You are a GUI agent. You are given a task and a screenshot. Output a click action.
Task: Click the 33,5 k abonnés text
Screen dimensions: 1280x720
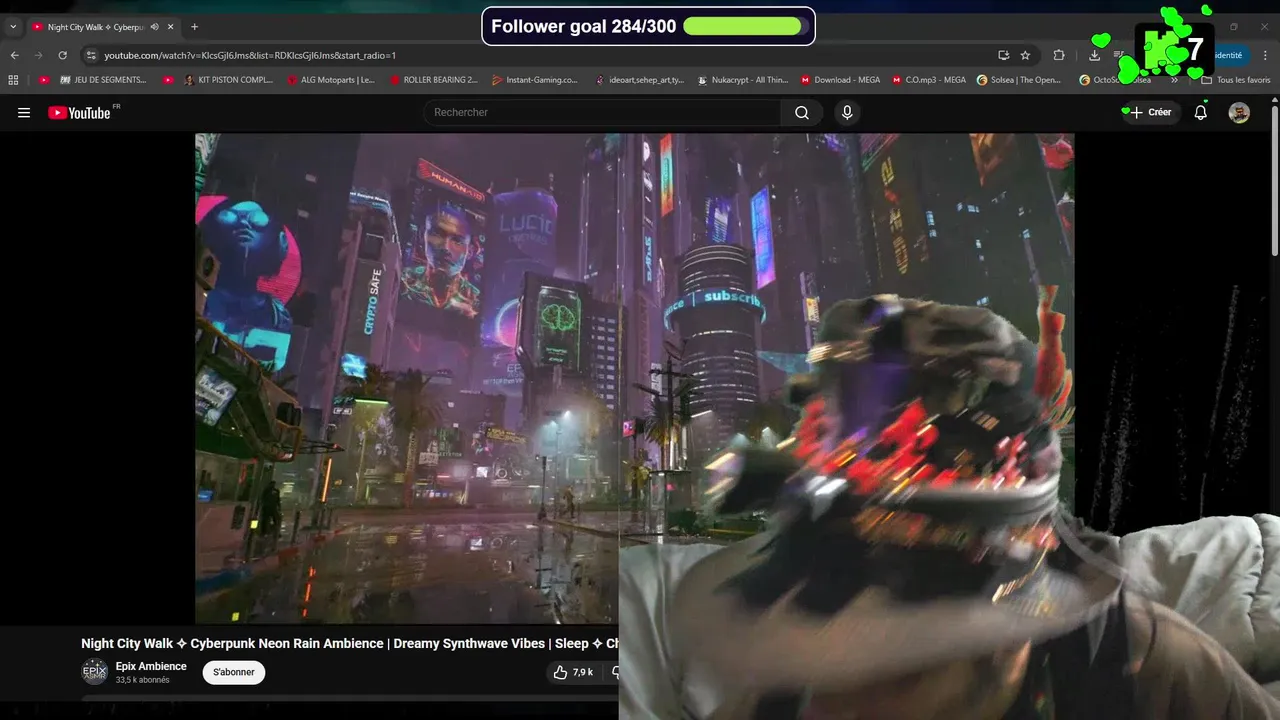(142, 680)
